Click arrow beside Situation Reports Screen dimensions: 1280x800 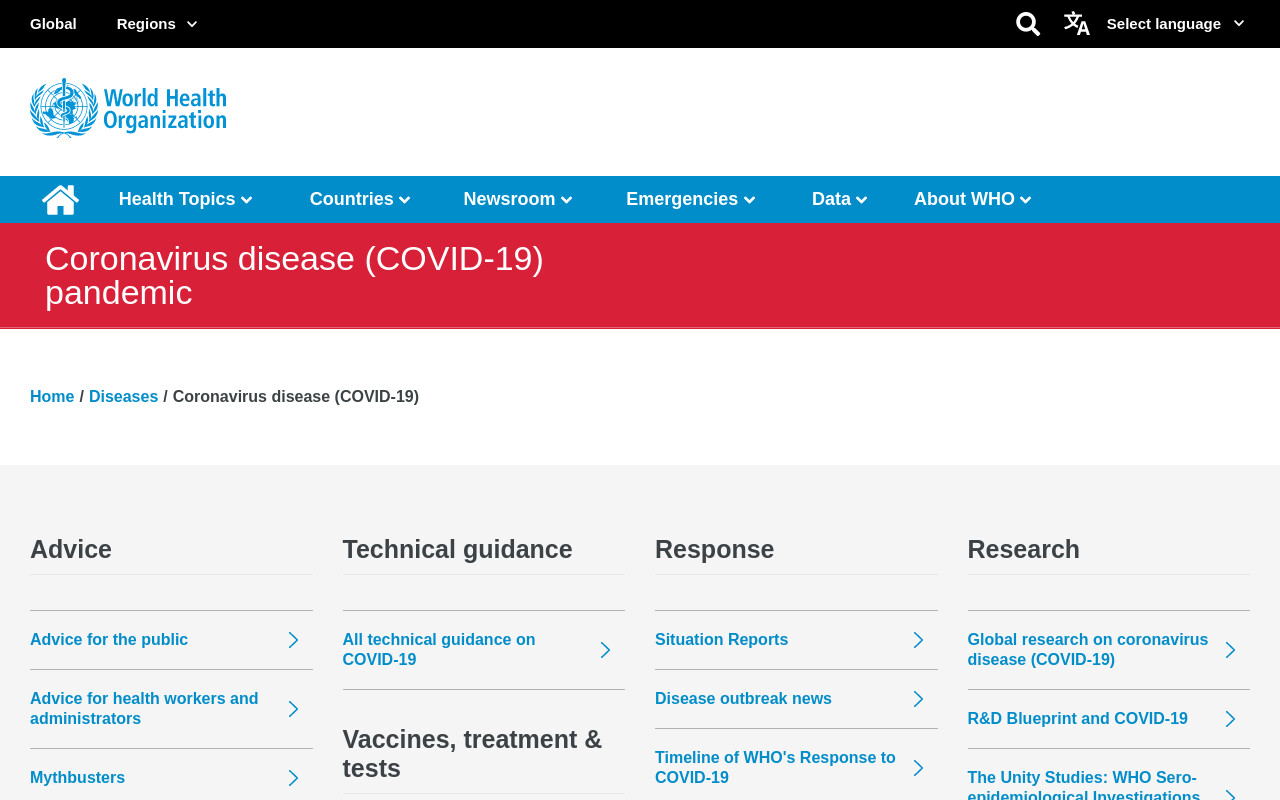[918, 640]
